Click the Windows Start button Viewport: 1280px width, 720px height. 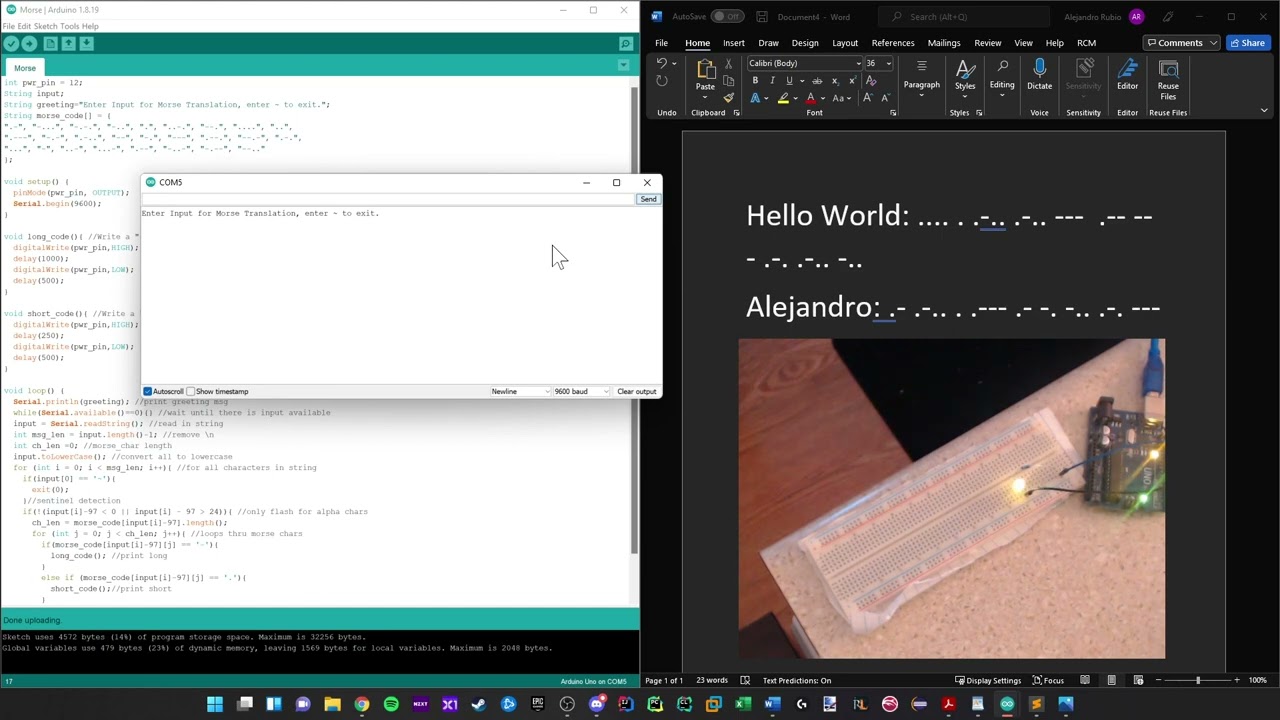[215, 705]
